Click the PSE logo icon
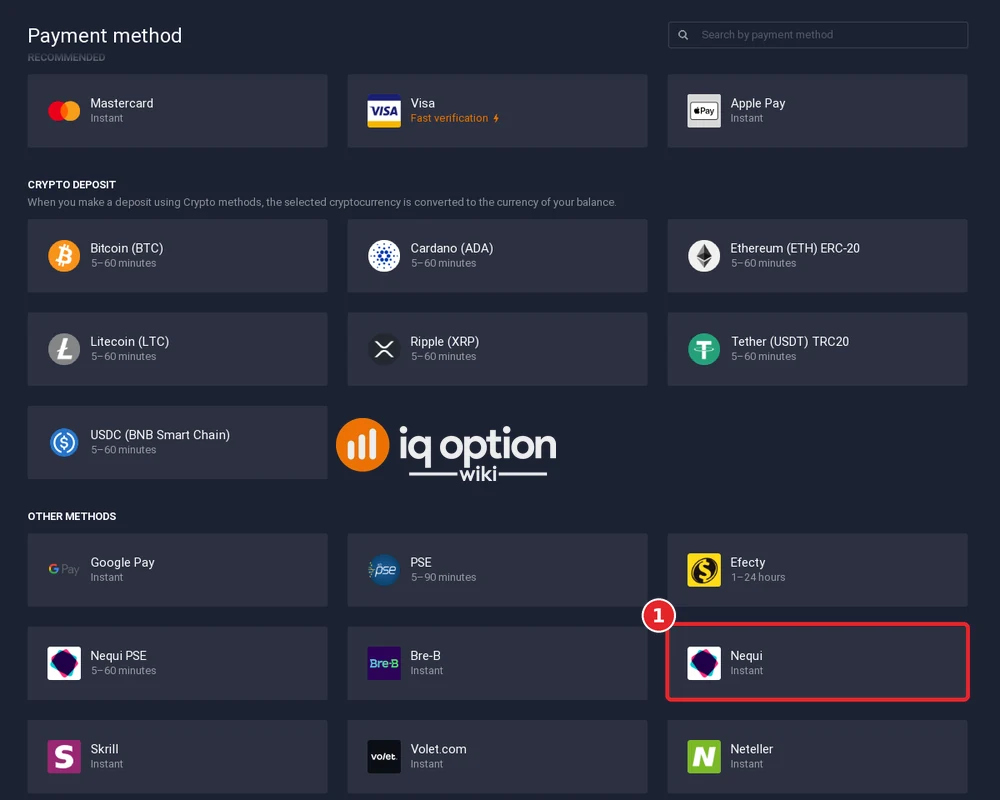 384,570
